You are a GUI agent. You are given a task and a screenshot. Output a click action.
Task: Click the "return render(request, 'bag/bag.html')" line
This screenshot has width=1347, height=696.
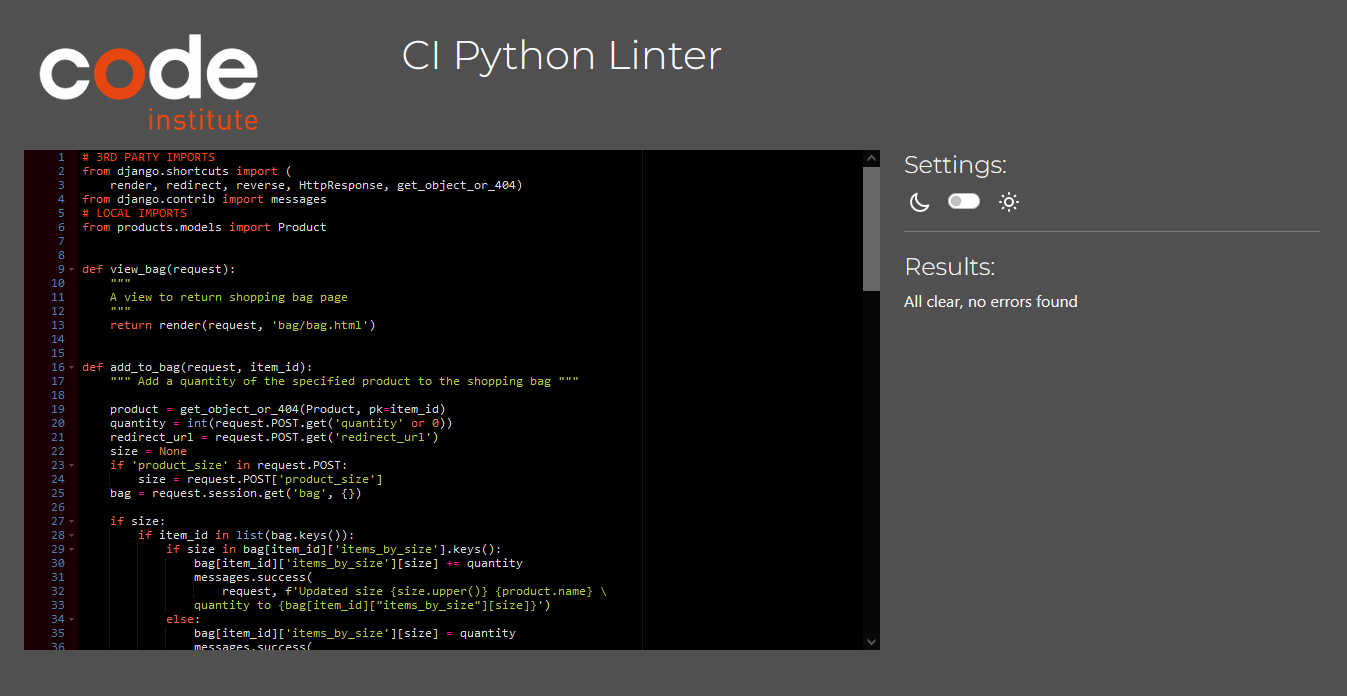click(243, 325)
